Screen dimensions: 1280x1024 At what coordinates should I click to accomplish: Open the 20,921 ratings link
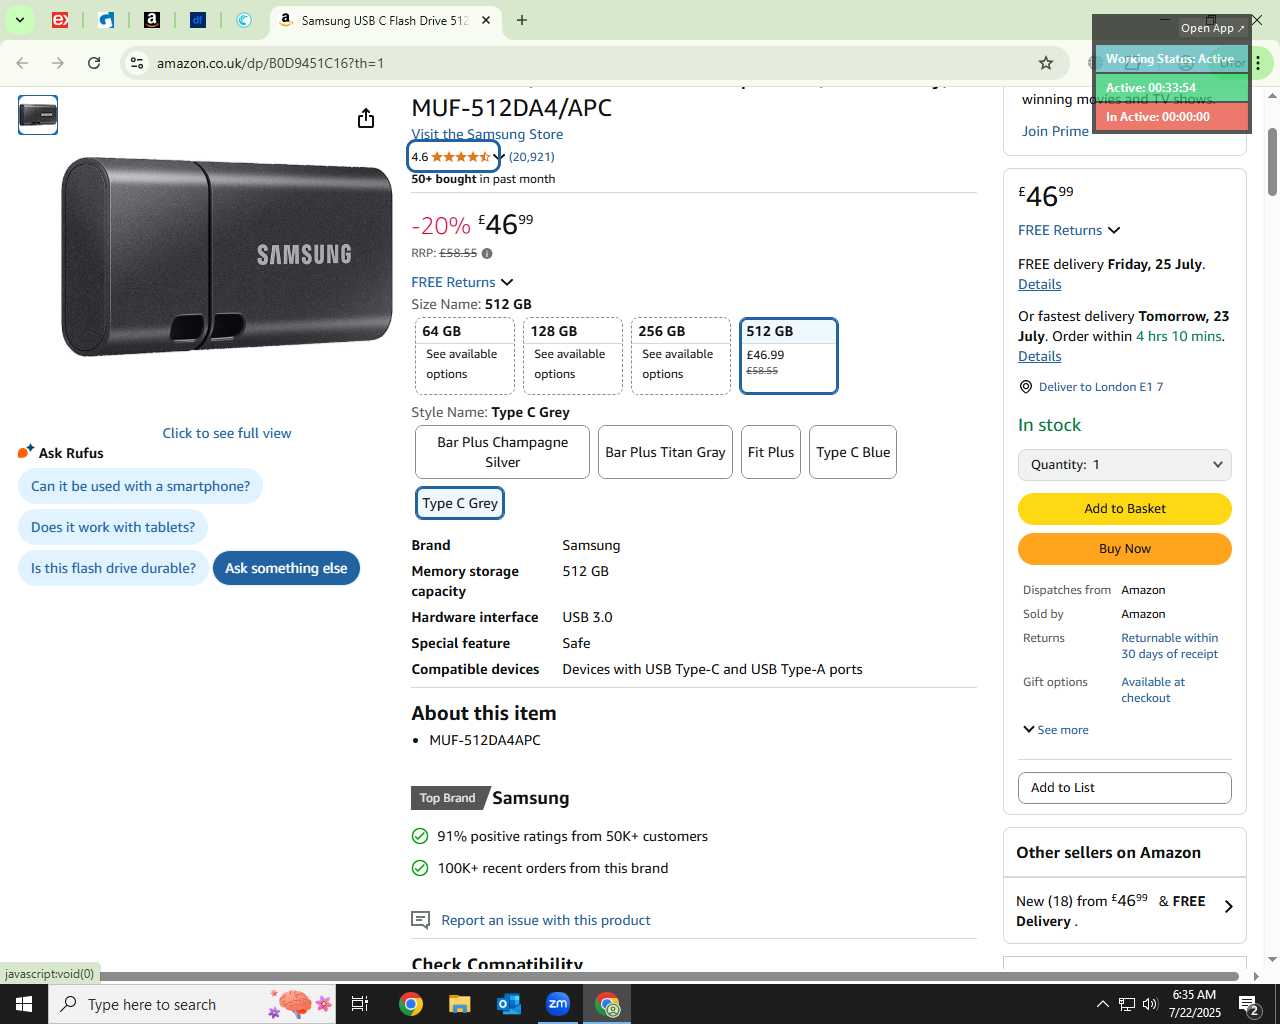click(531, 157)
